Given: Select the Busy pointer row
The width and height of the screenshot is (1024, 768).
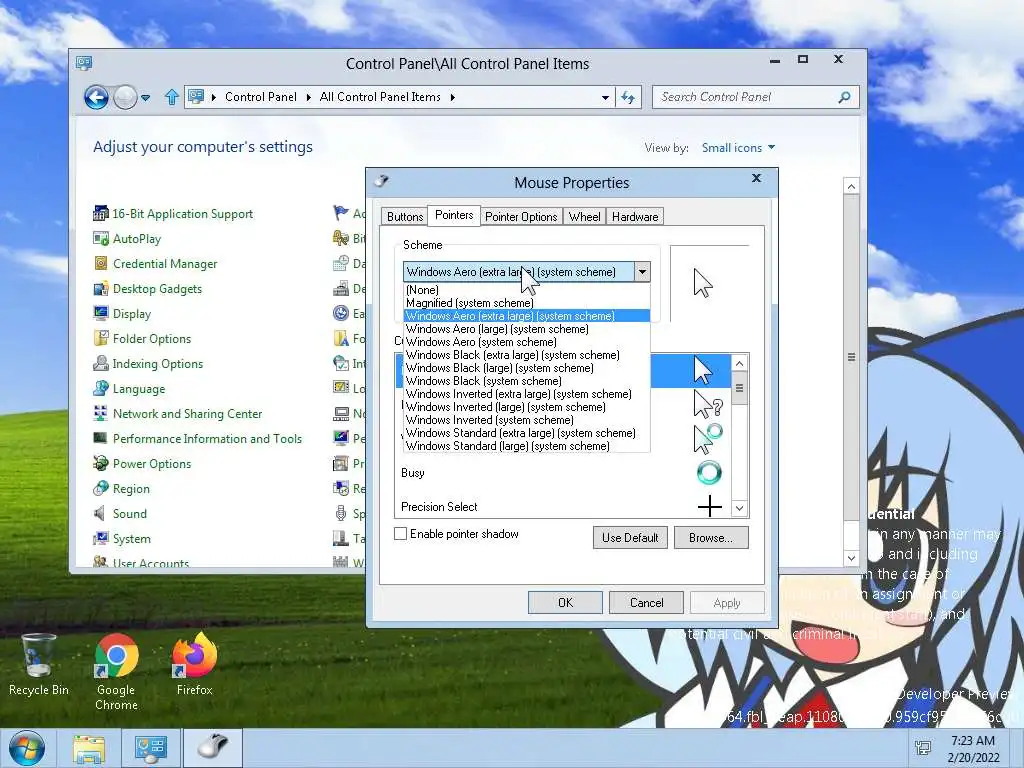Looking at the screenshot, I should coord(563,473).
